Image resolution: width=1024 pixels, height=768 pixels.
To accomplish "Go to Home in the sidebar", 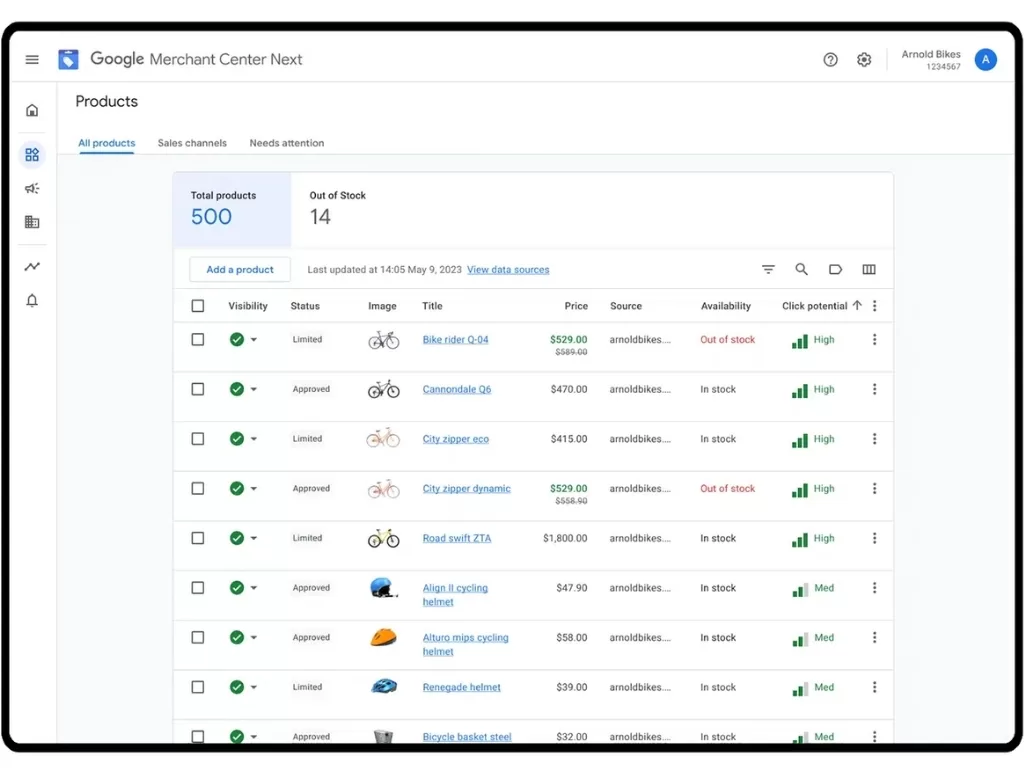I will (32, 110).
